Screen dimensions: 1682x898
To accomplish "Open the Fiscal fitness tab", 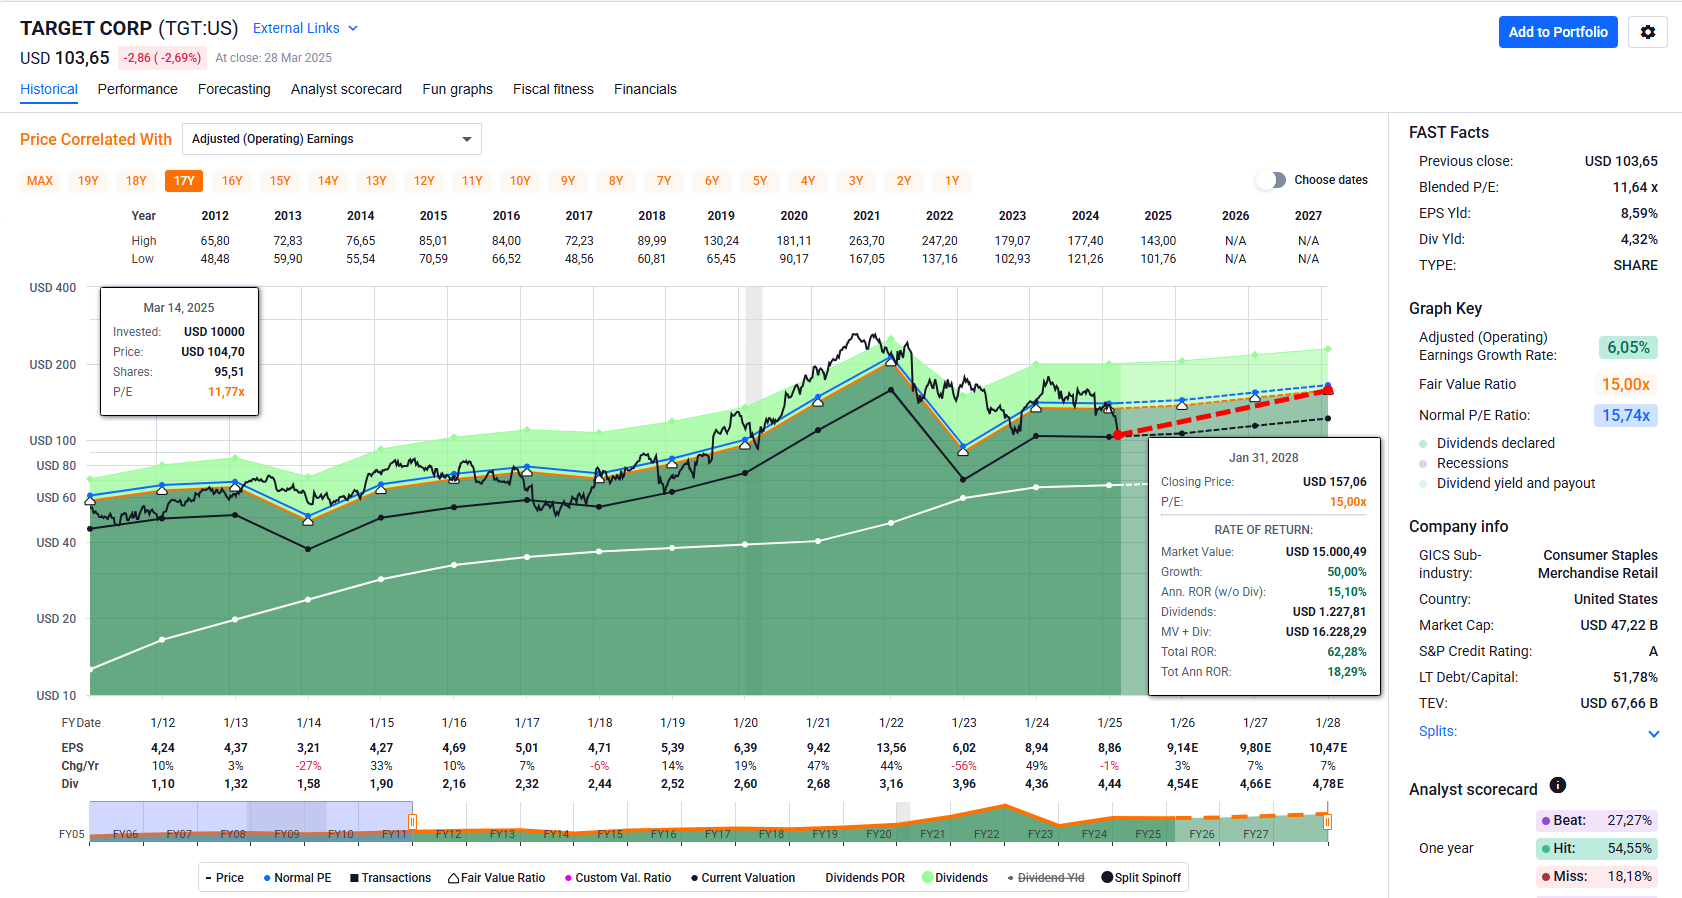I will click(x=553, y=89).
